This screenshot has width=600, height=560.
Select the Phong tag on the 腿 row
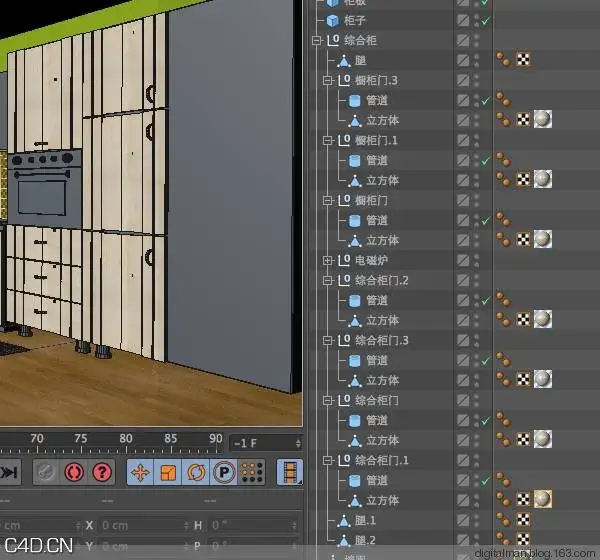(503, 60)
